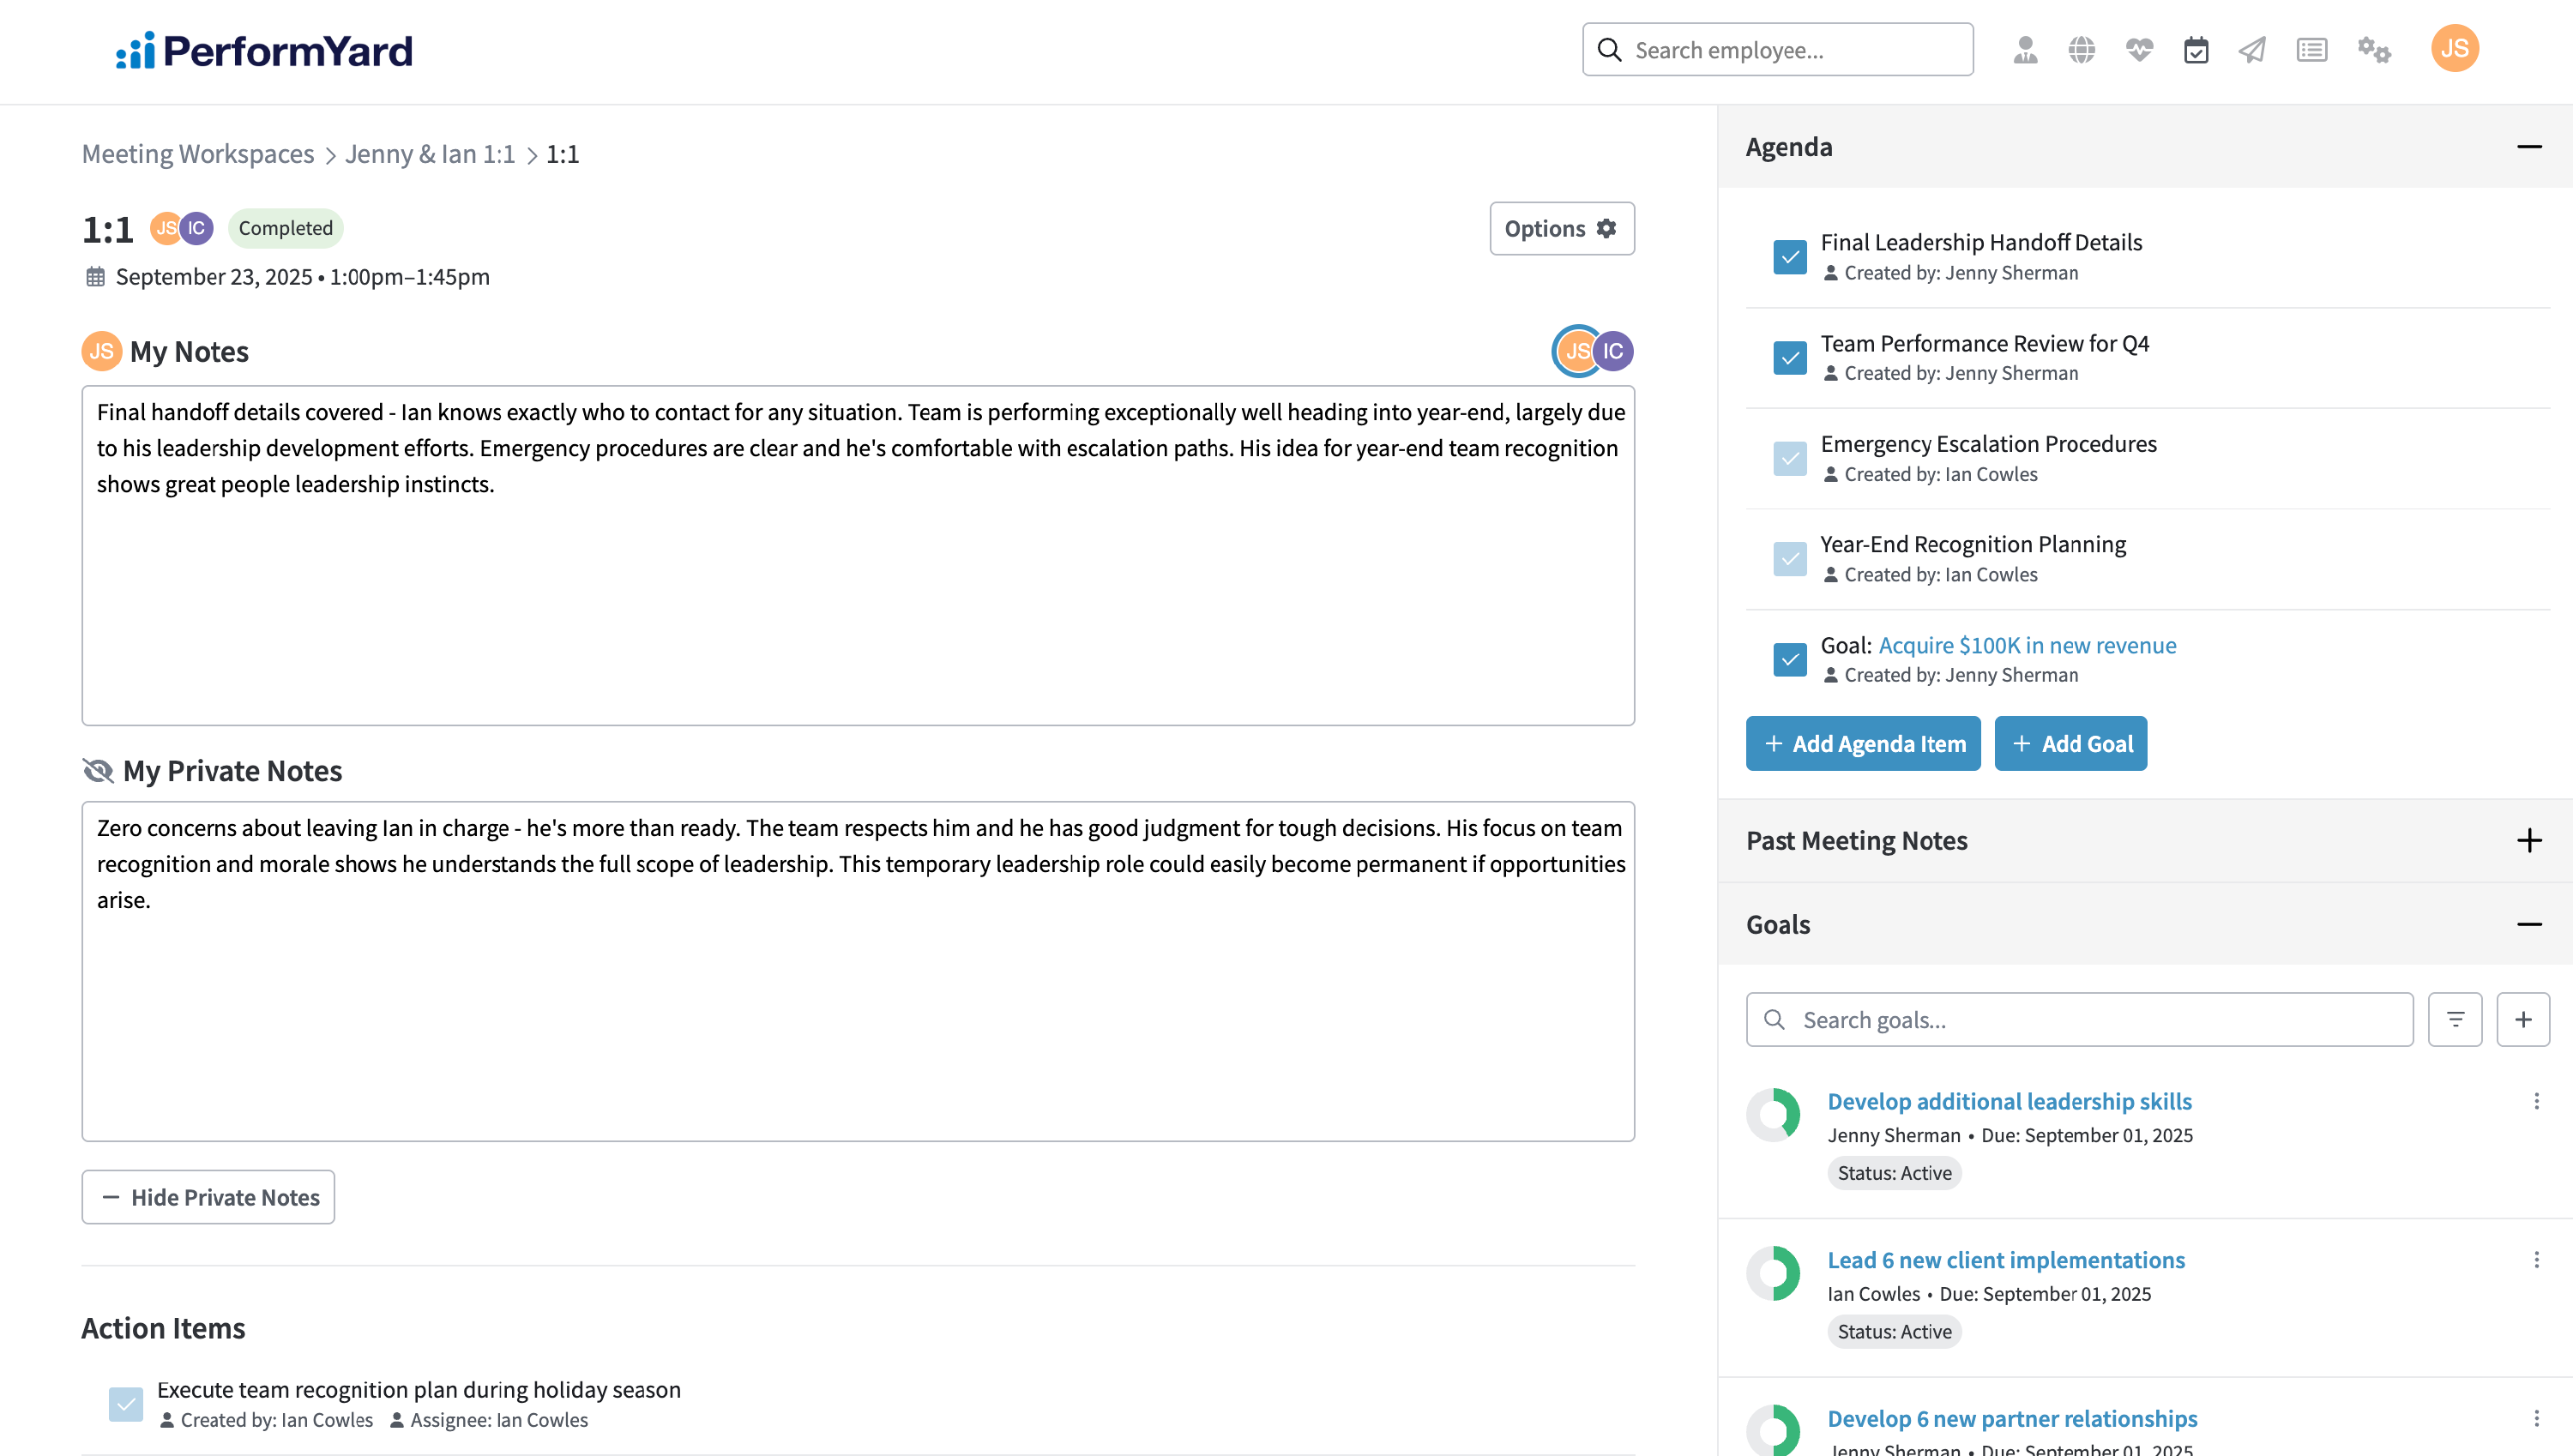Uncheck Final Leadership Handoff Details agenda item
Viewport: 2573px width, 1456px height.
point(1790,257)
